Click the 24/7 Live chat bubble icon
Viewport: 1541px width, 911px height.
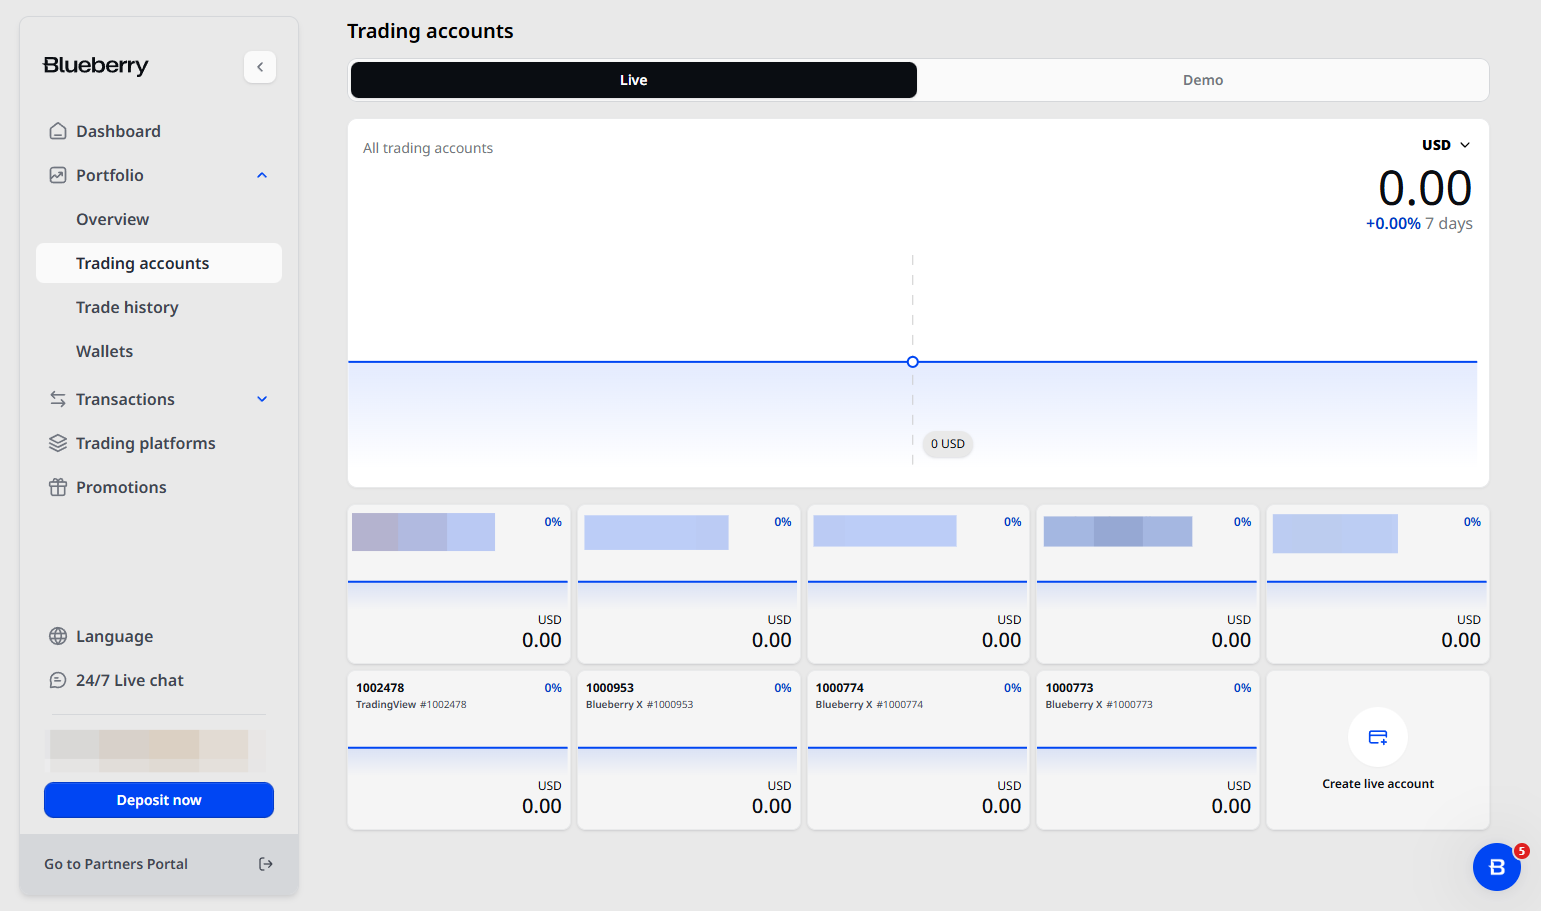58,680
